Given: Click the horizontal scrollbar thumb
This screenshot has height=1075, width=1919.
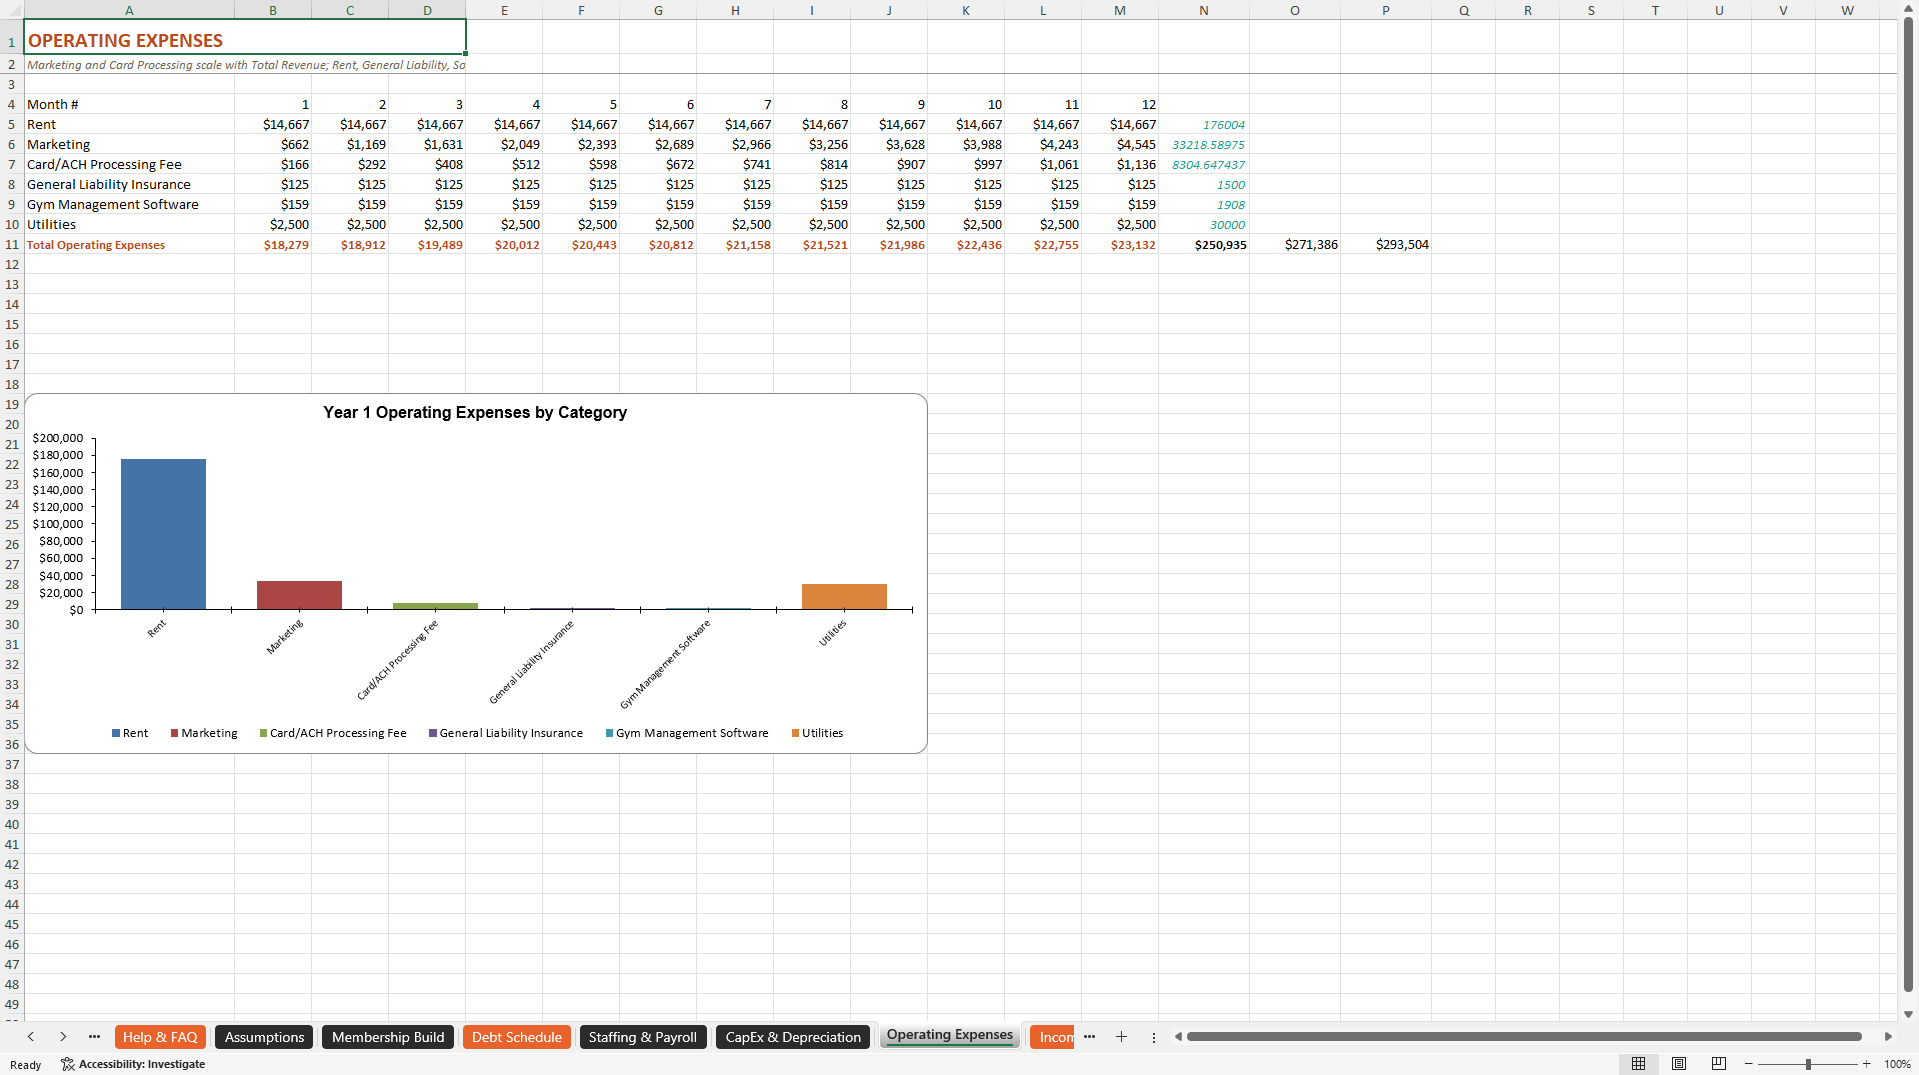Looking at the screenshot, I should pyautogui.click(x=1524, y=1037).
